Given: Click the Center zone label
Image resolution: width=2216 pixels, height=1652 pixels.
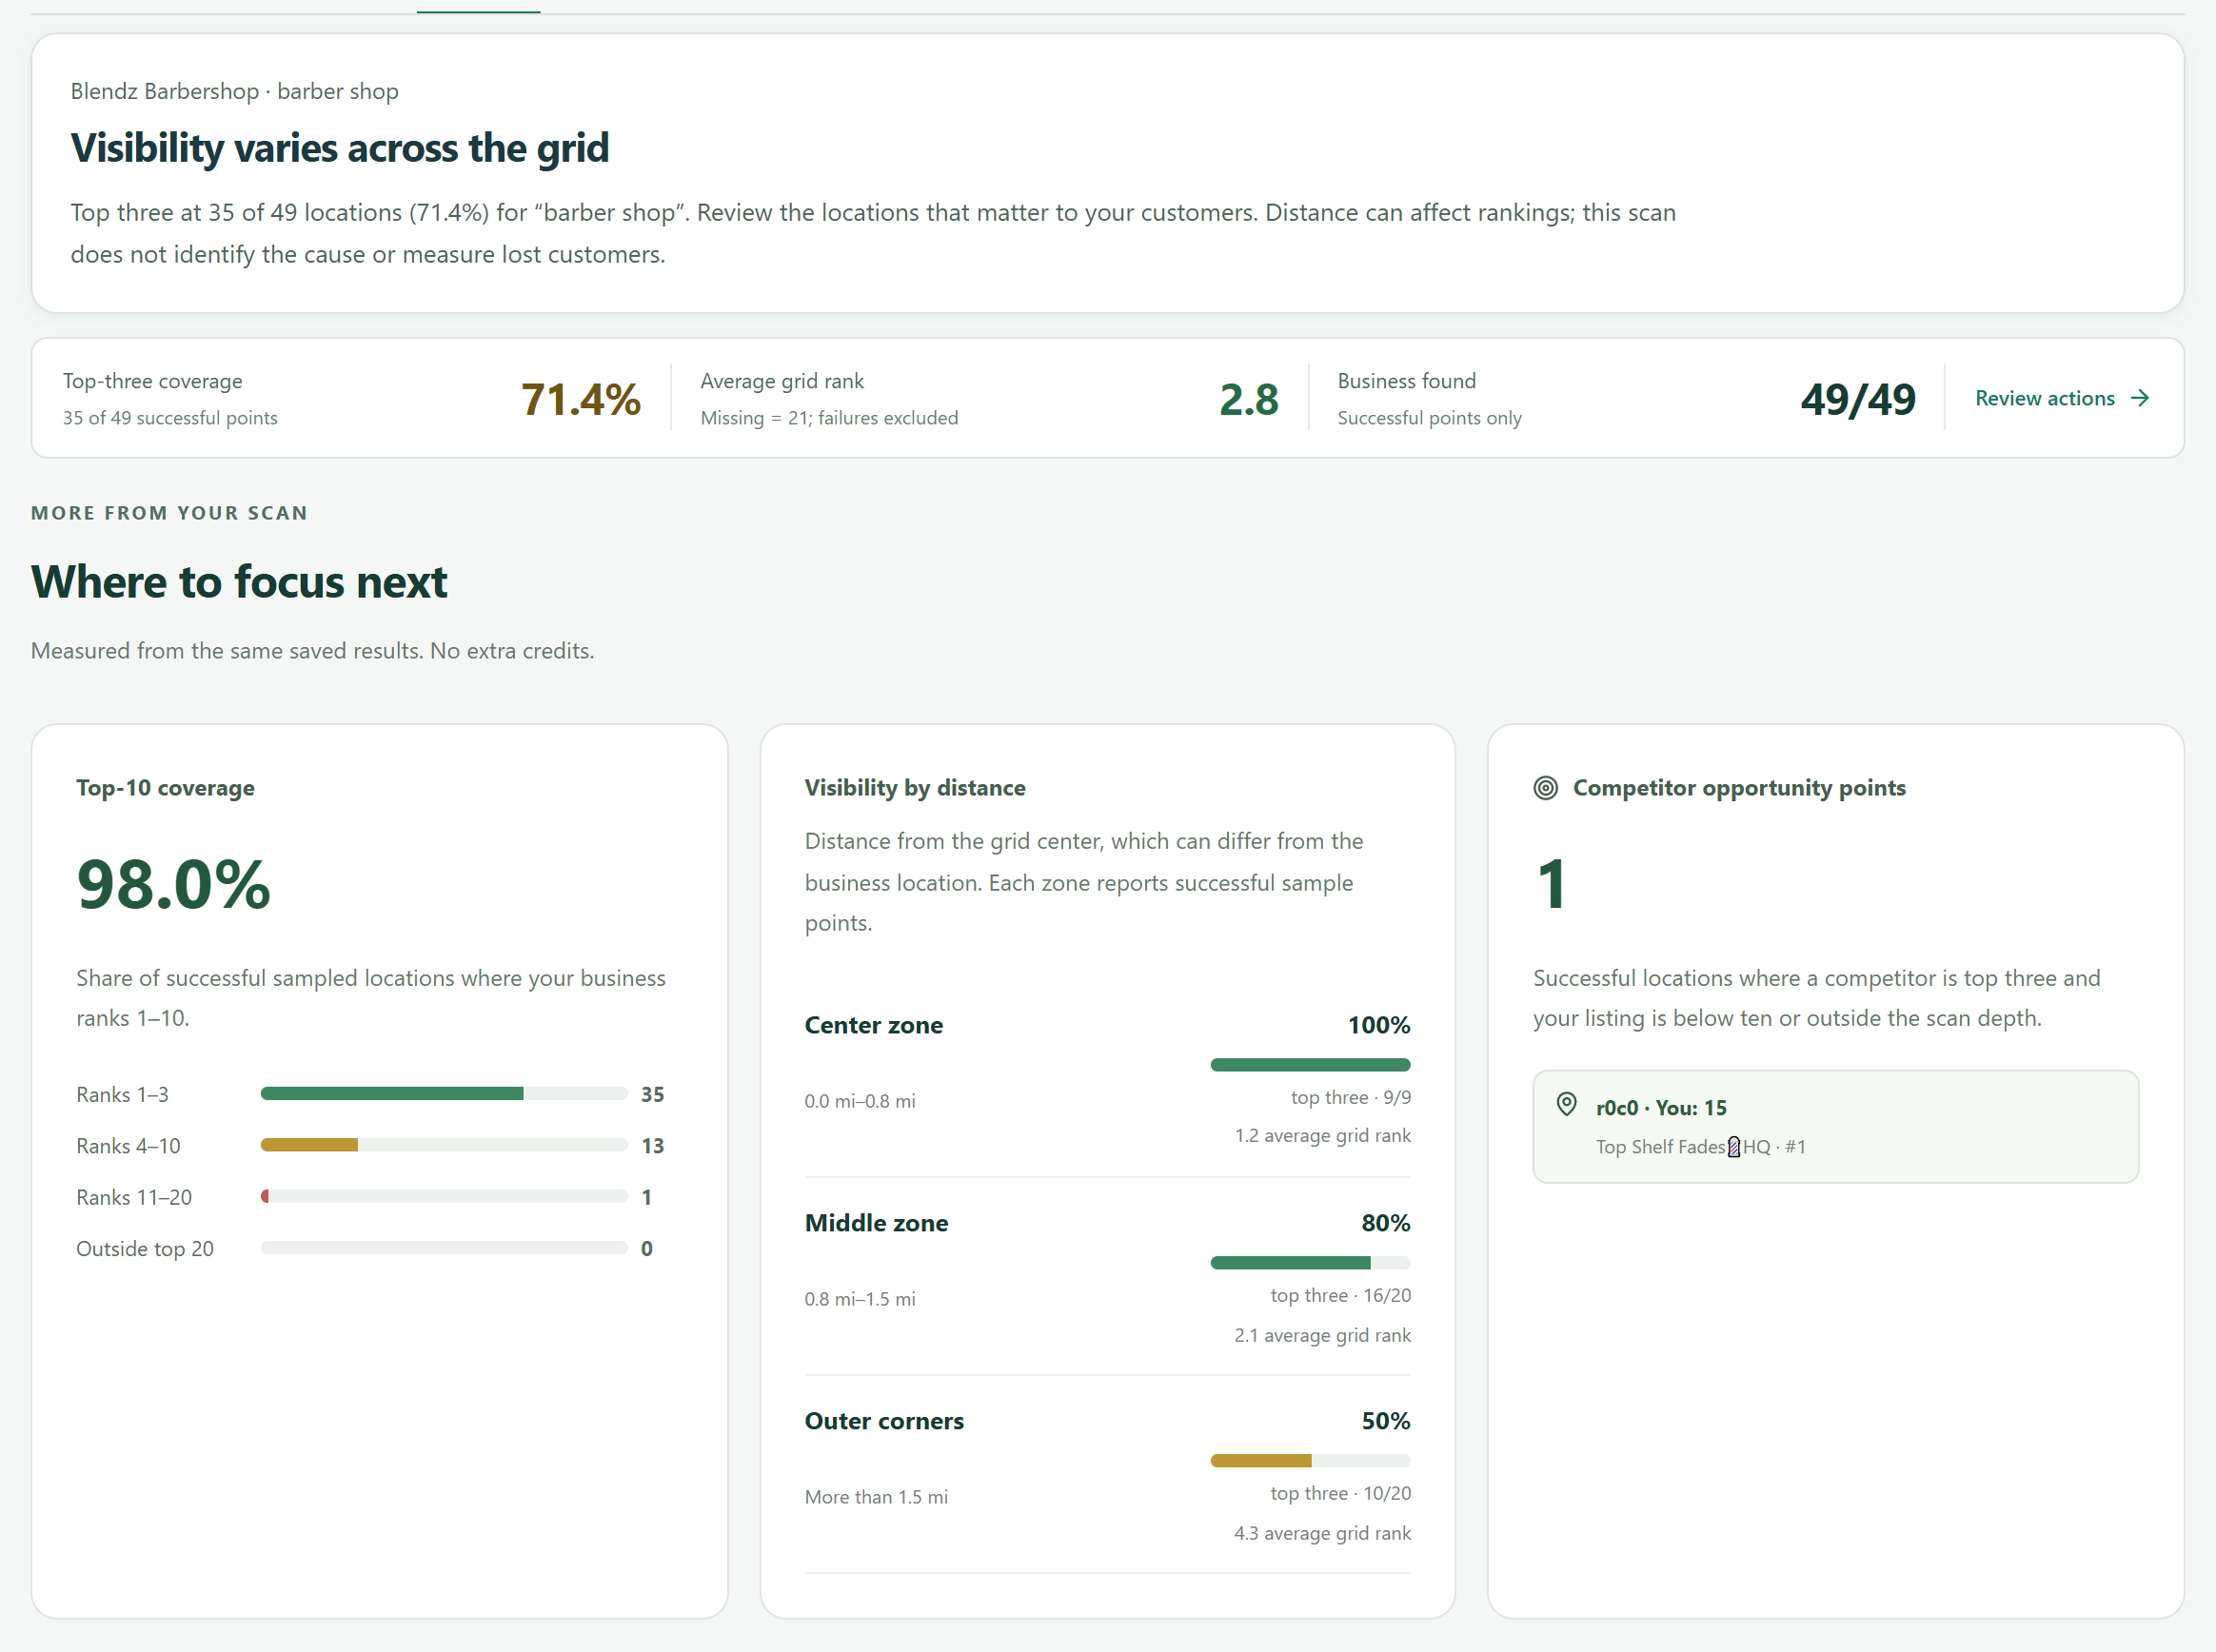Looking at the screenshot, I should pos(874,1025).
